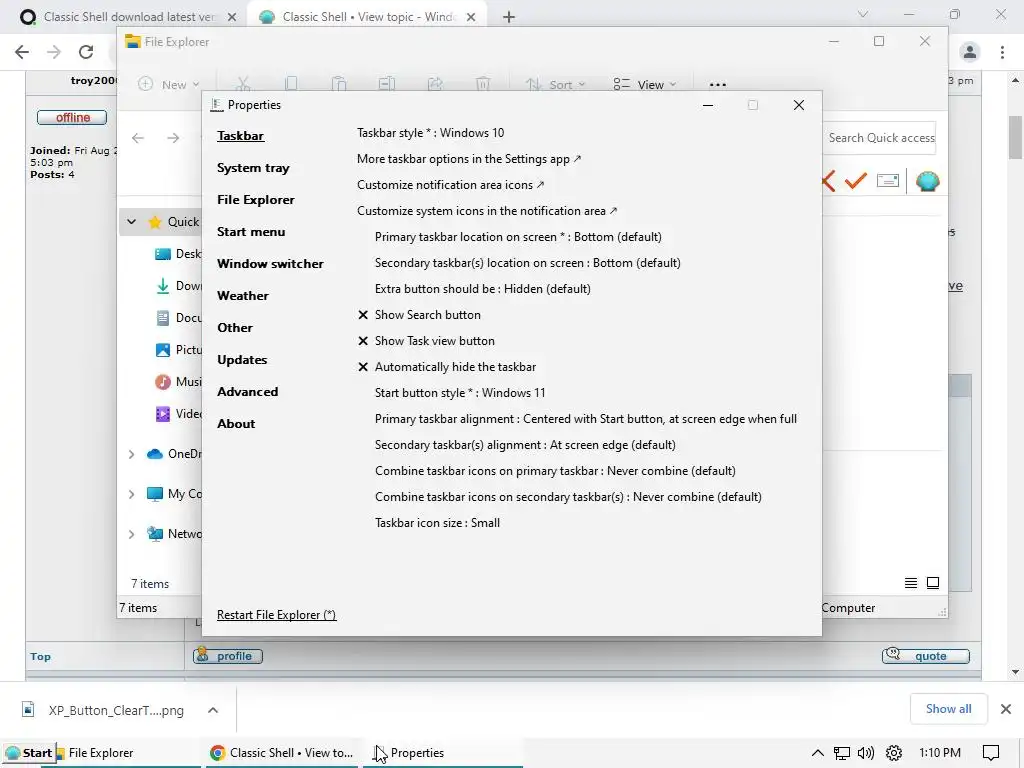1024x768 pixels.
Task: Open a new browser tab
Action: (x=509, y=17)
